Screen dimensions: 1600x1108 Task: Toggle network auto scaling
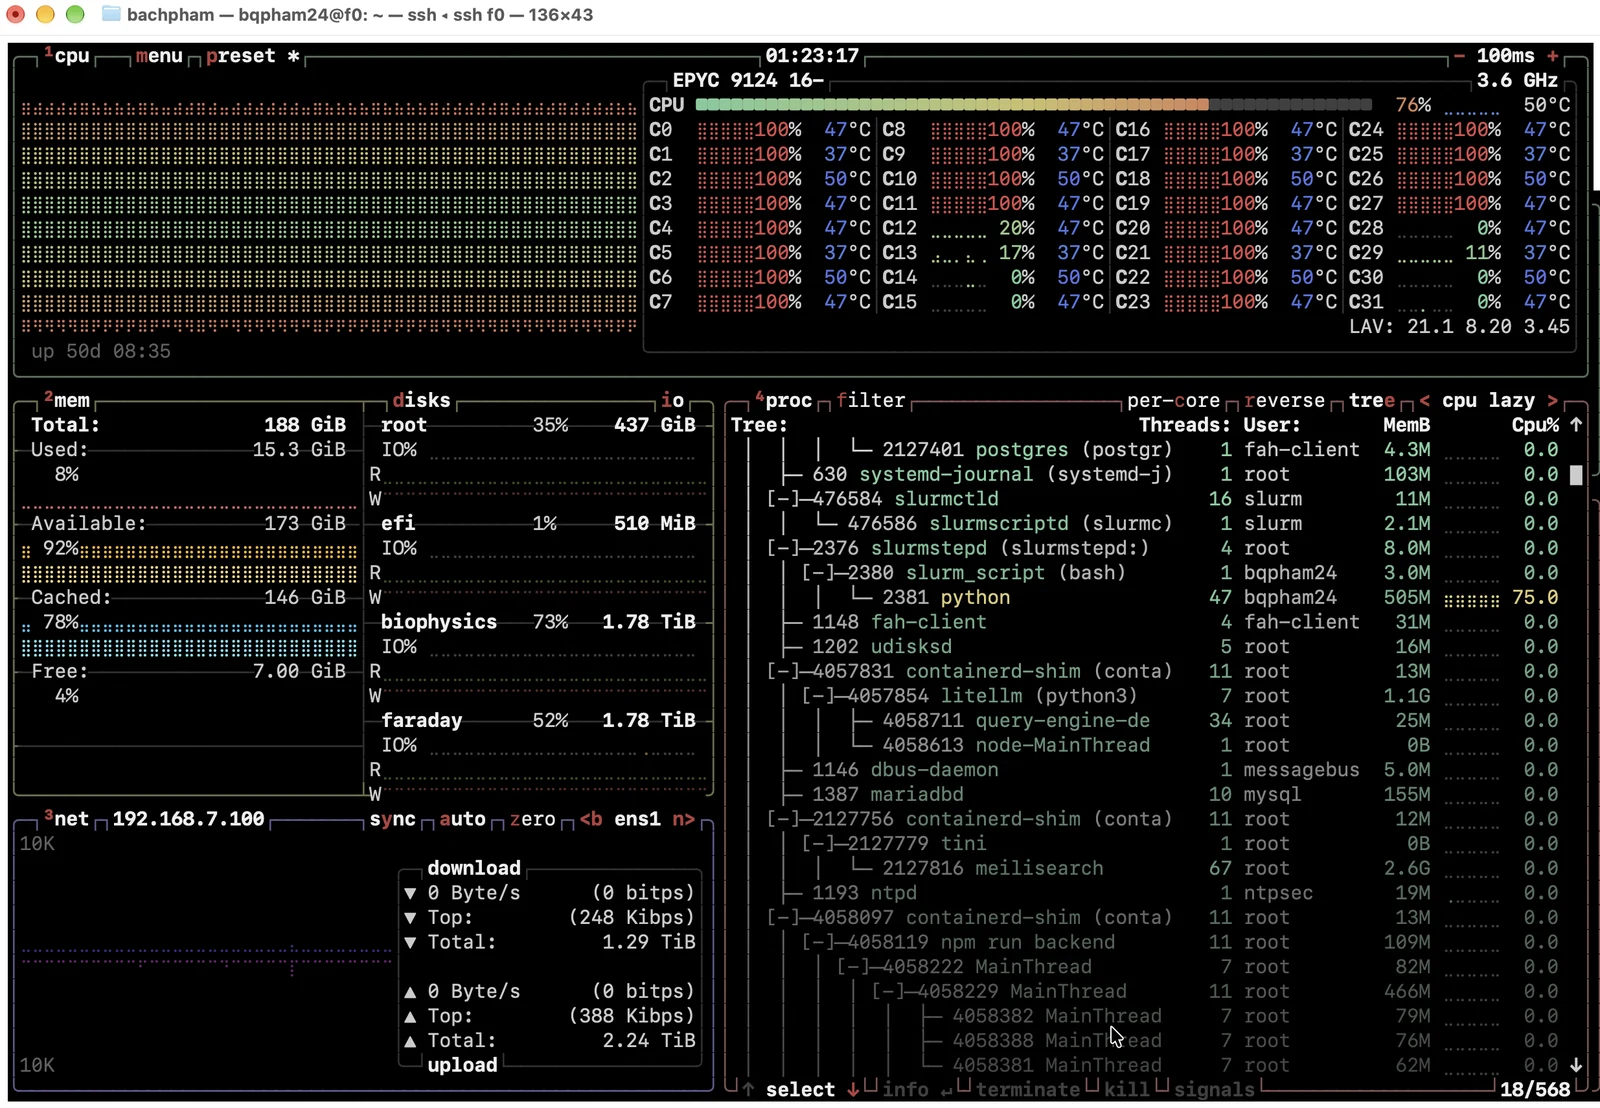[x=462, y=819]
